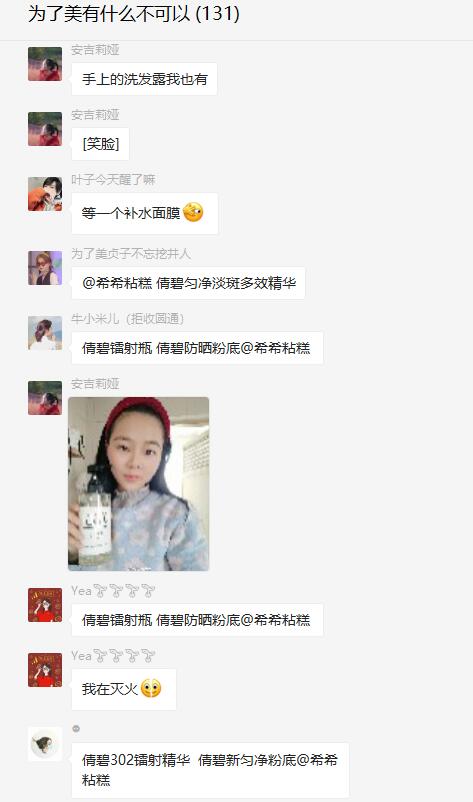Open 牛小米儿's profile avatar
This screenshot has height=802, width=473.
click(45, 333)
